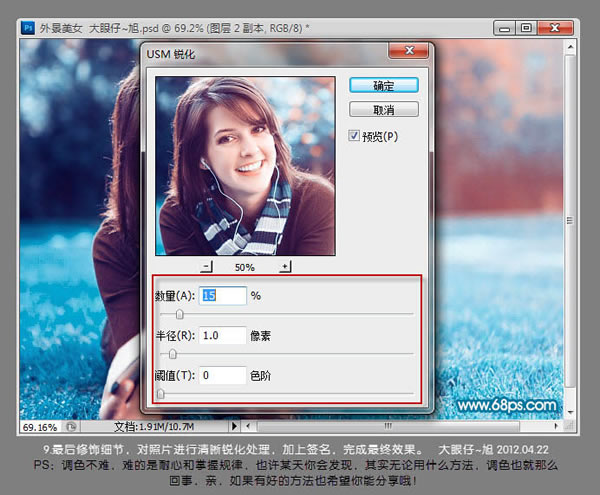Viewport: 600px width, 495px height.
Task: Click the 半径(R) radius input field
Action: [222, 335]
